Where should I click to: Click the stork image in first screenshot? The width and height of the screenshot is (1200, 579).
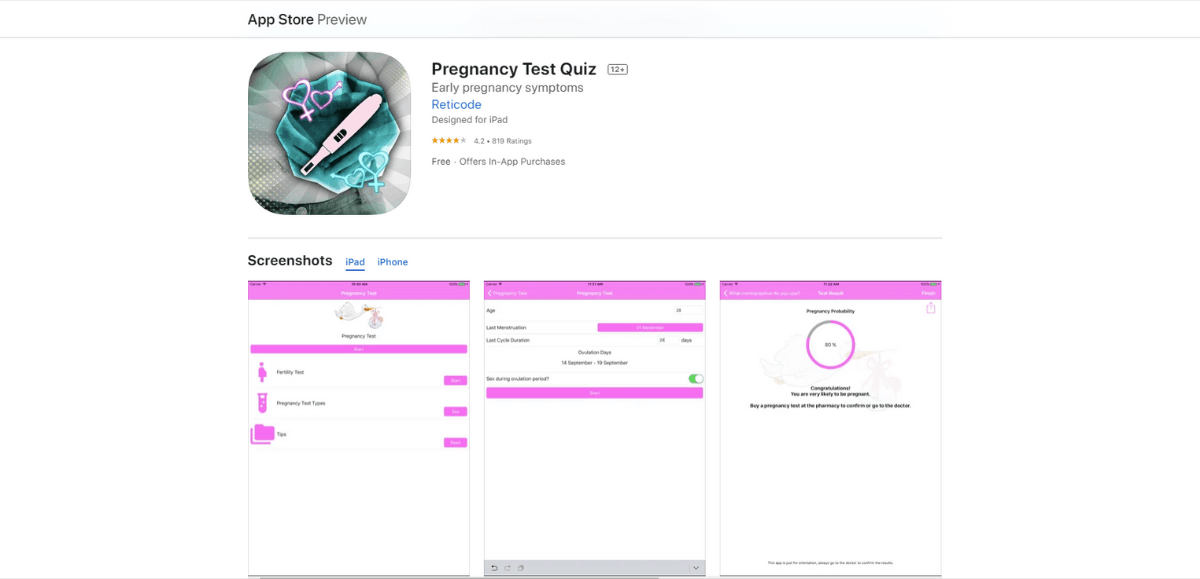point(359,316)
